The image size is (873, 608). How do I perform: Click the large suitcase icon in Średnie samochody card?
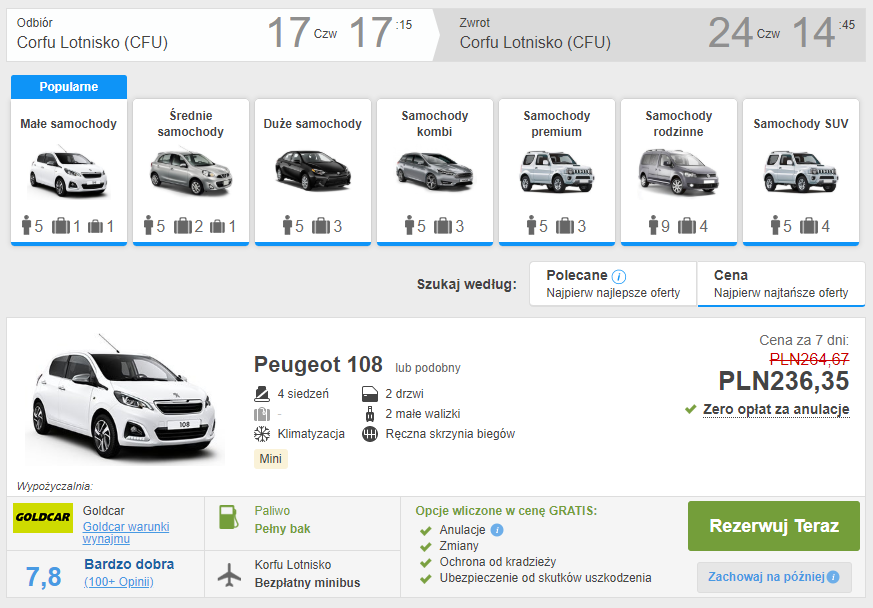point(183,226)
